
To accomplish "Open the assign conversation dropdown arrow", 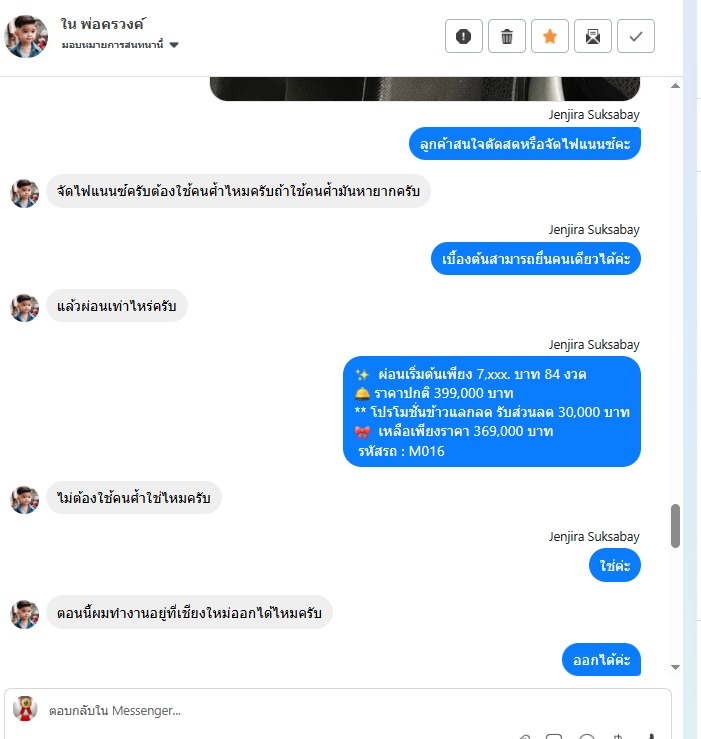I will [174, 45].
